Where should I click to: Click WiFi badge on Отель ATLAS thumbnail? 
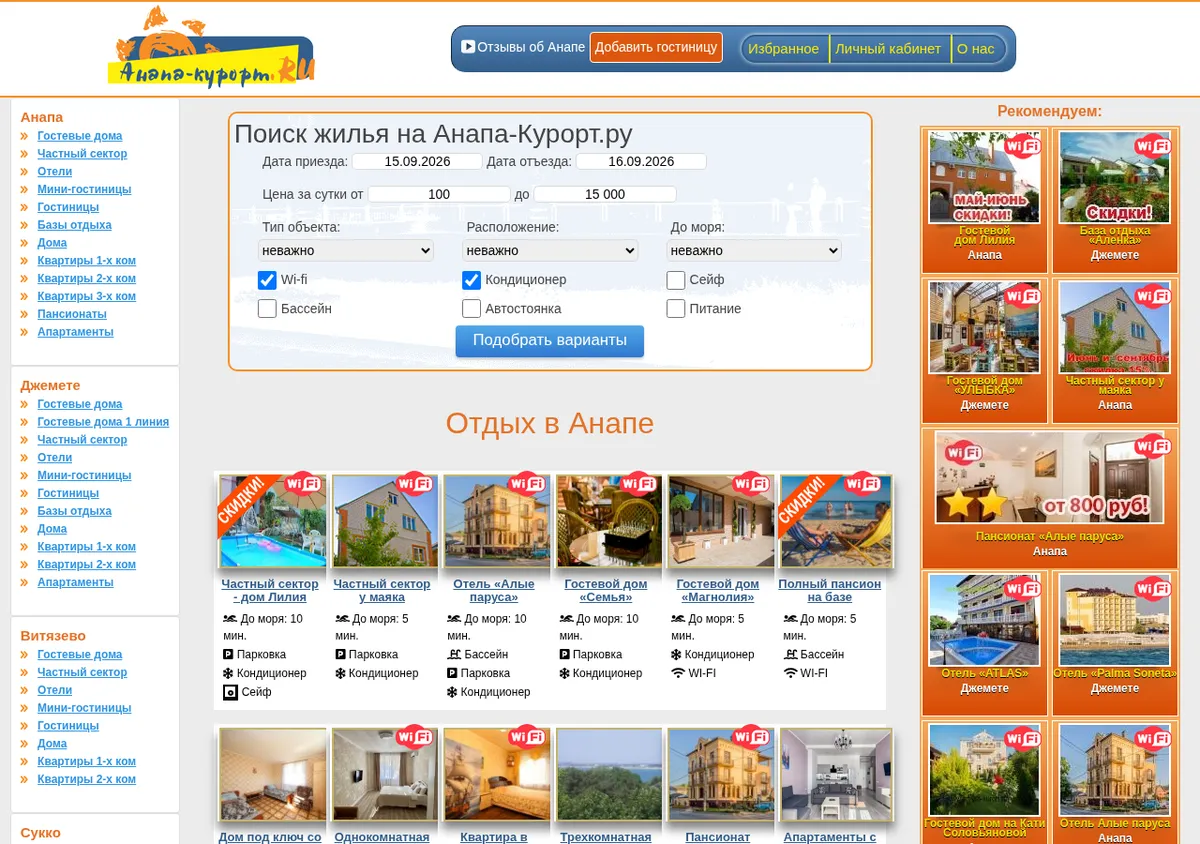[x=1022, y=588]
